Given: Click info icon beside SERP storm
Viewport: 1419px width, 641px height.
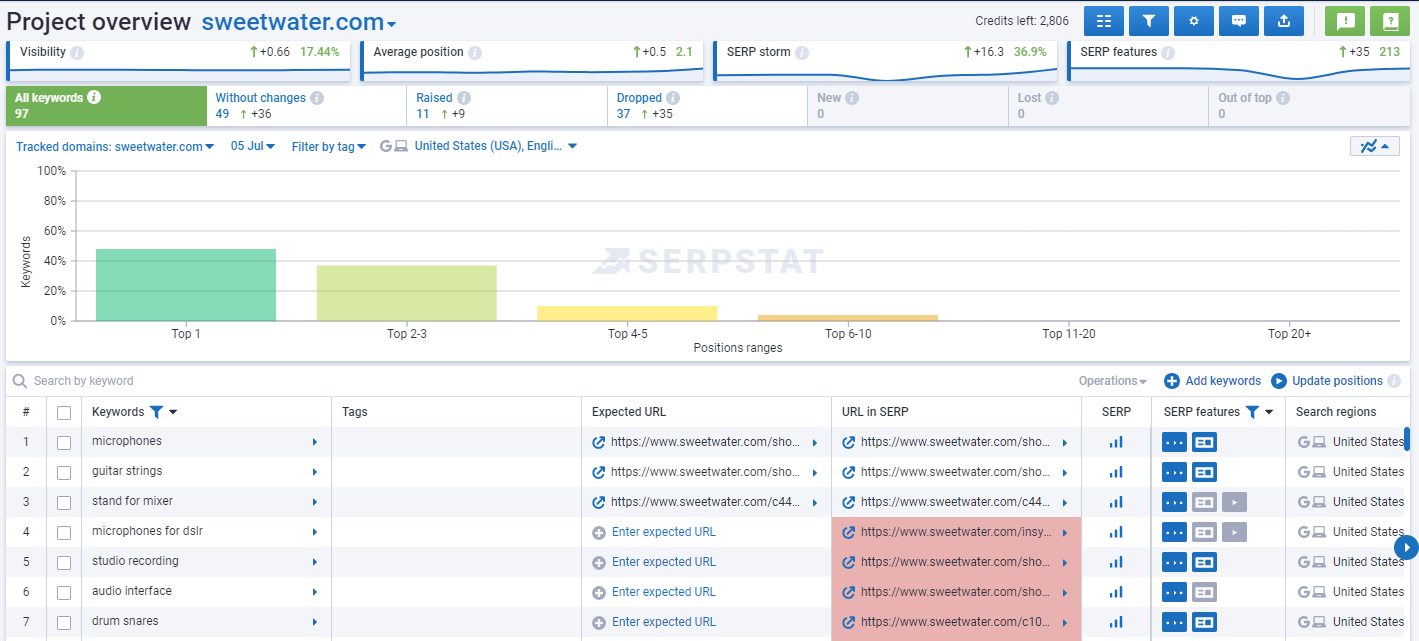Looking at the screenshot, I should [x=802, y=52].
